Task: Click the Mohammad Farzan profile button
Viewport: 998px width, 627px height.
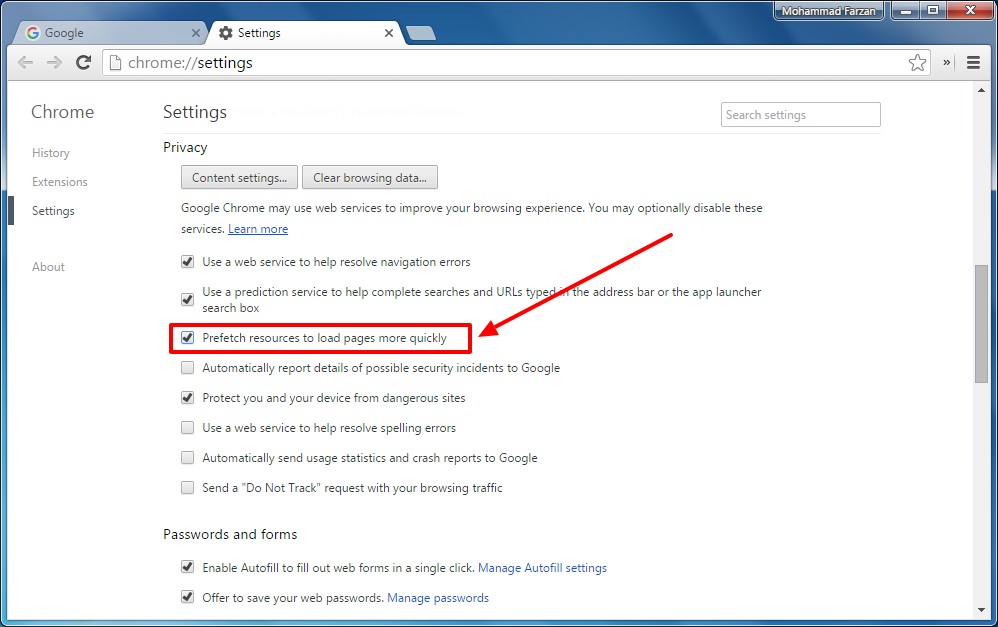Action: [x=829, y=11]
